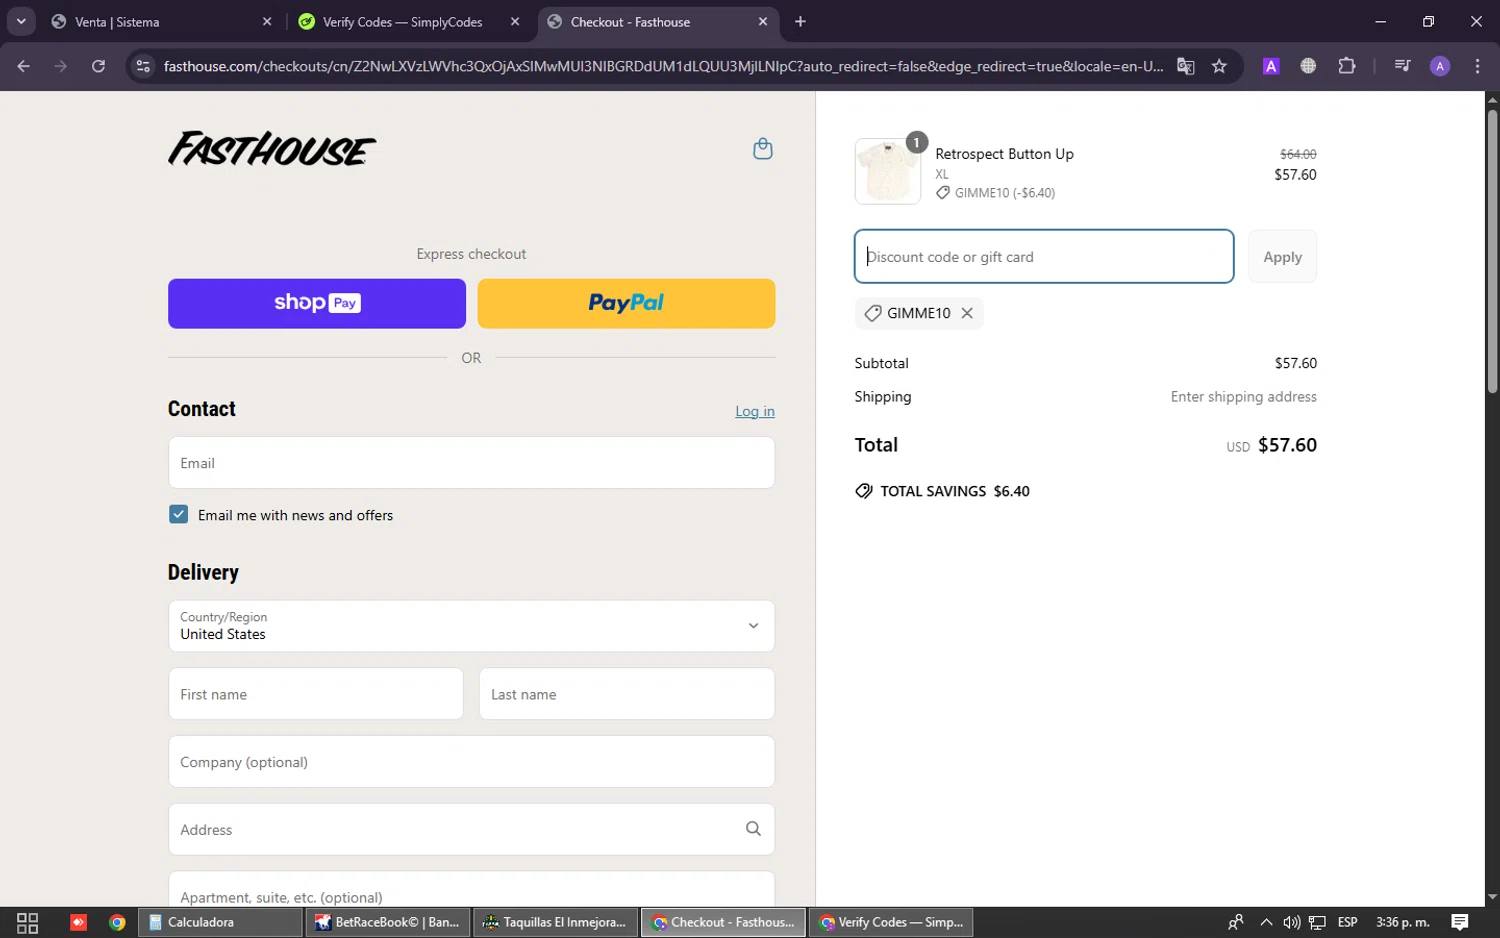Focus the Email input field
The height and width of the screenshot is (938, 1500).
pyautogui.click(x=471, y=463)
